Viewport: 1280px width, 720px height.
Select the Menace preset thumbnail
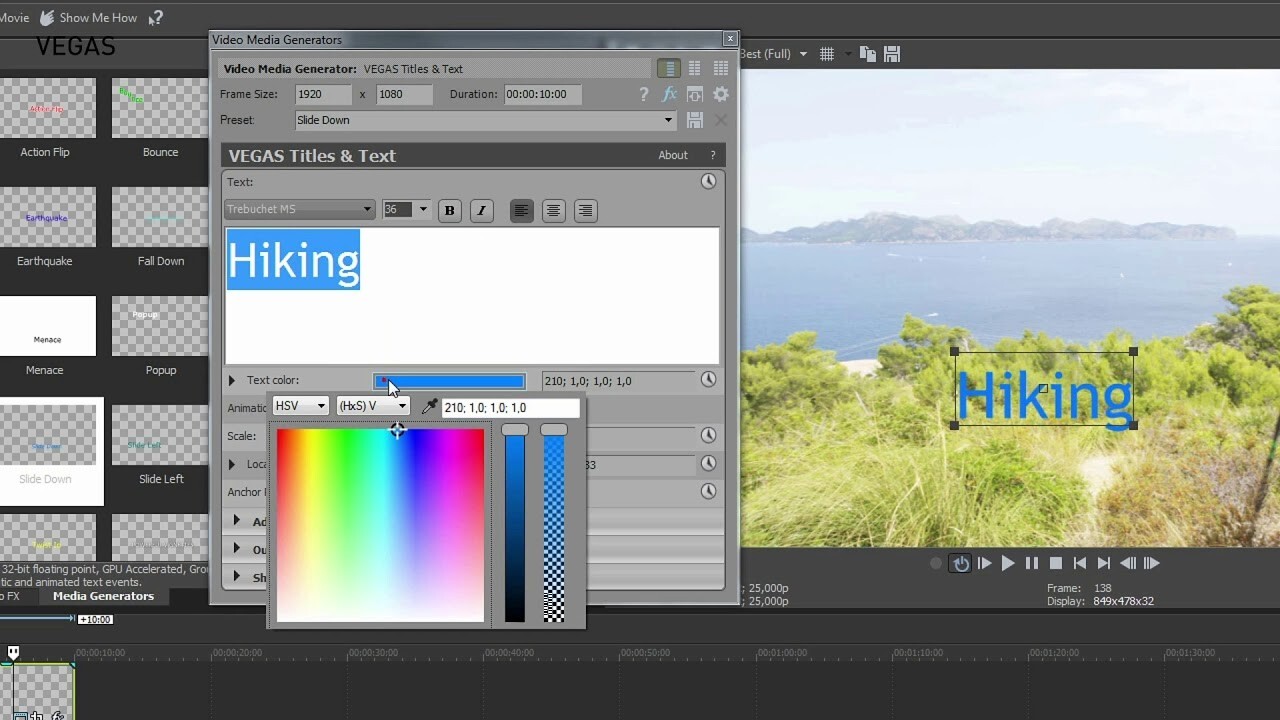[x=46, y=326]
